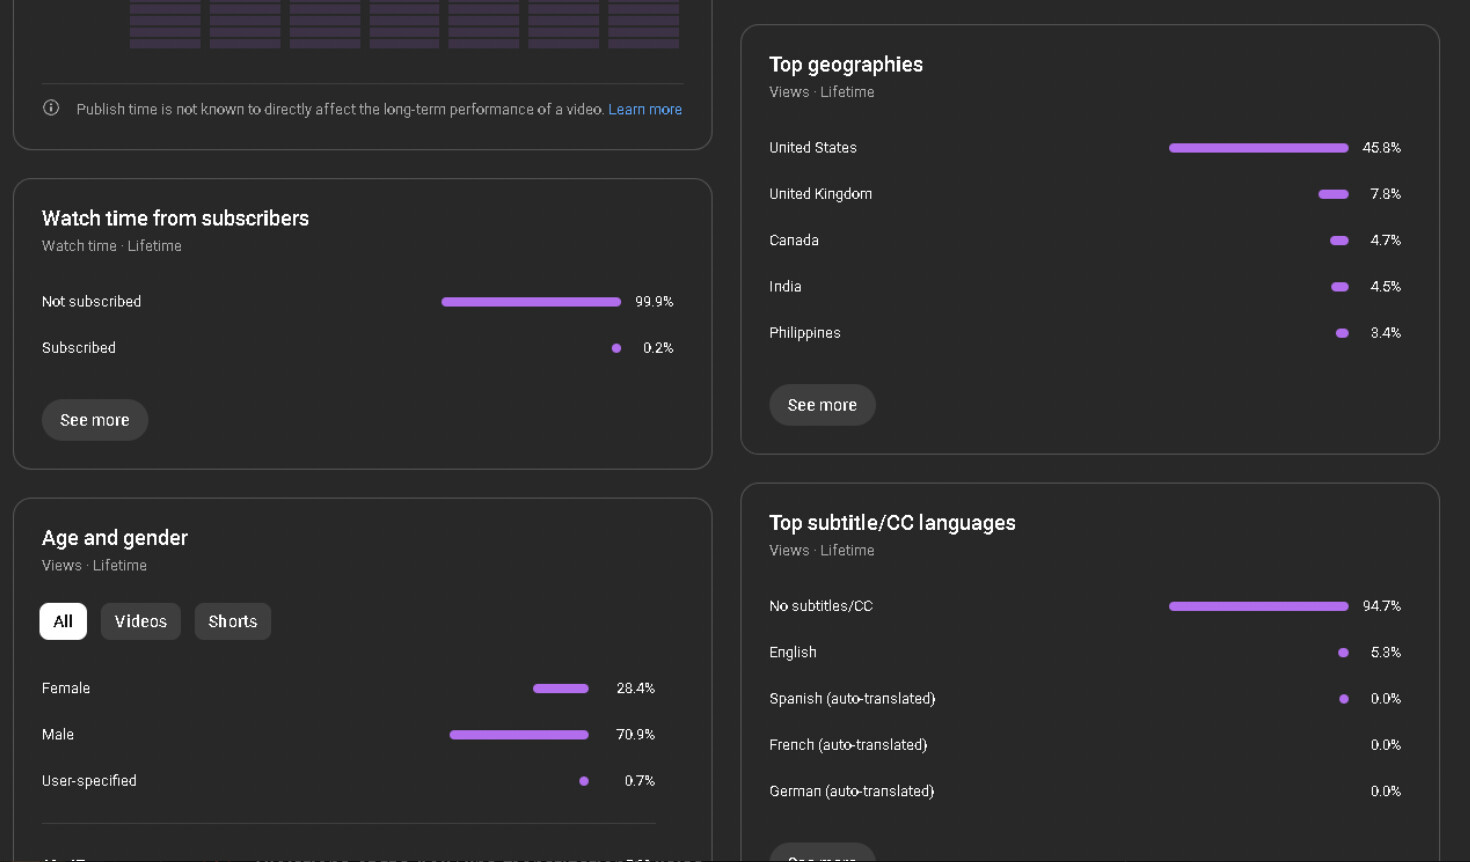Viewport: 1470px width, 862px height.
Task: Click the Top subtitle/CC languages title
Action: point(892,523)
